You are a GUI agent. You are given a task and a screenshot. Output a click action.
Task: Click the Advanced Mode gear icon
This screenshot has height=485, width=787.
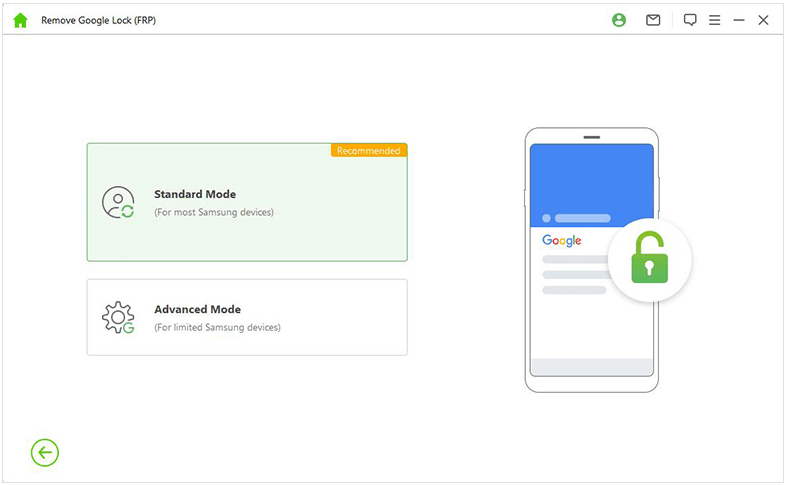pos(118,317)
